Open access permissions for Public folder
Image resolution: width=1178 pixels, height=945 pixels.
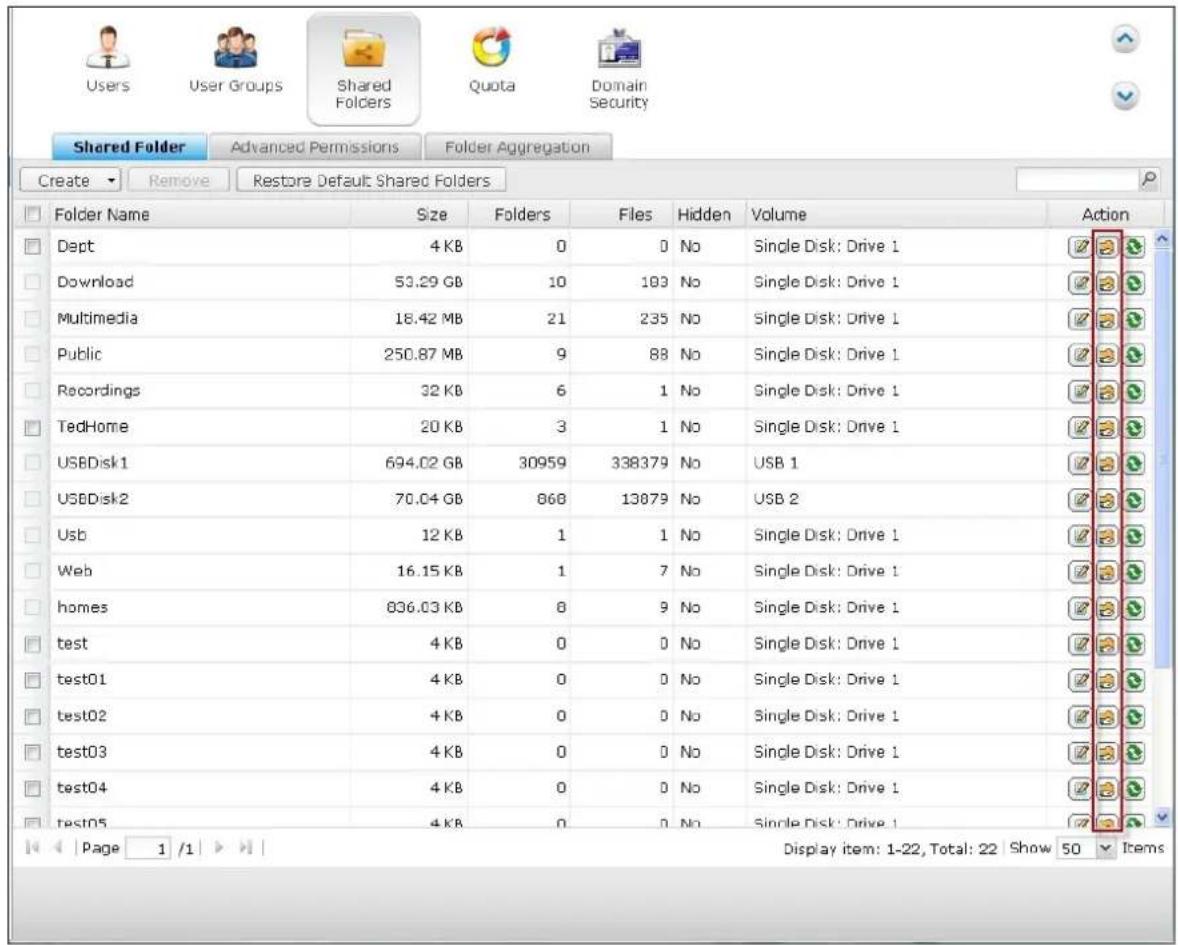[1107, 355]
